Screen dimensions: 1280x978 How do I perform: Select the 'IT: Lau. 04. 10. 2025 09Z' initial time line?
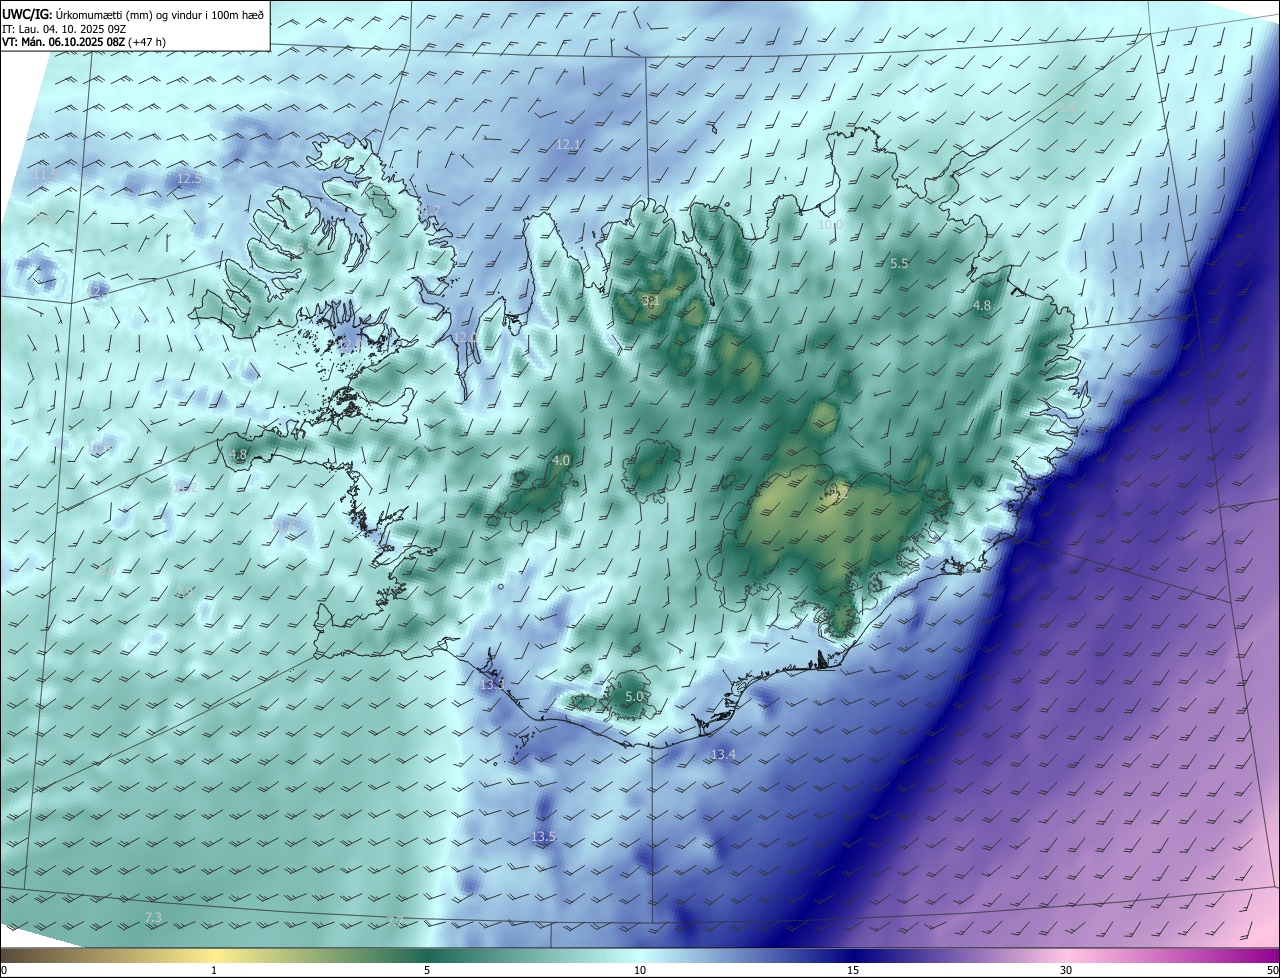point(66,28)
